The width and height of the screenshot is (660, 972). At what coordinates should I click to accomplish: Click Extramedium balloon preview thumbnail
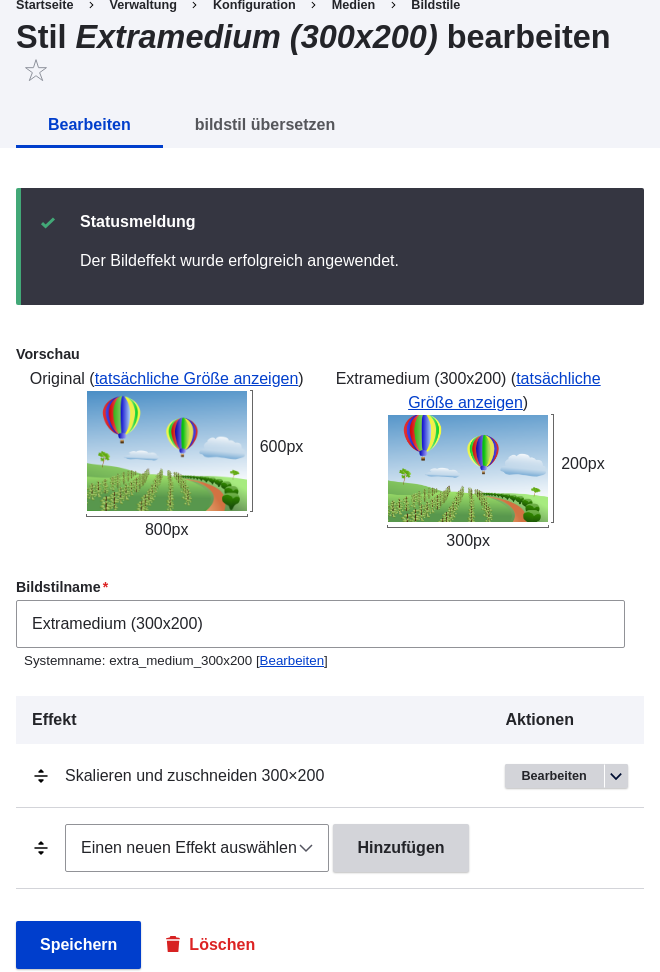point(468,468)
